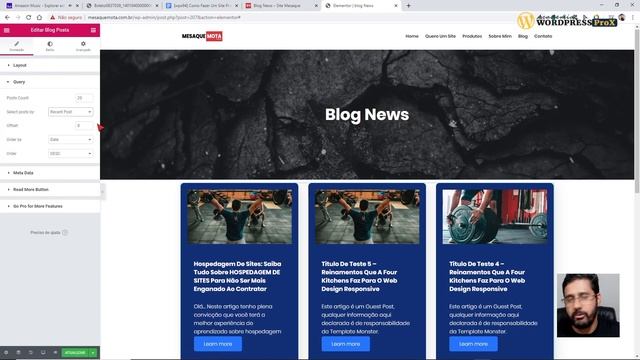The image size is (640, 360).
Task: Open the Contato menu item
Action: [x=543, y=36]
